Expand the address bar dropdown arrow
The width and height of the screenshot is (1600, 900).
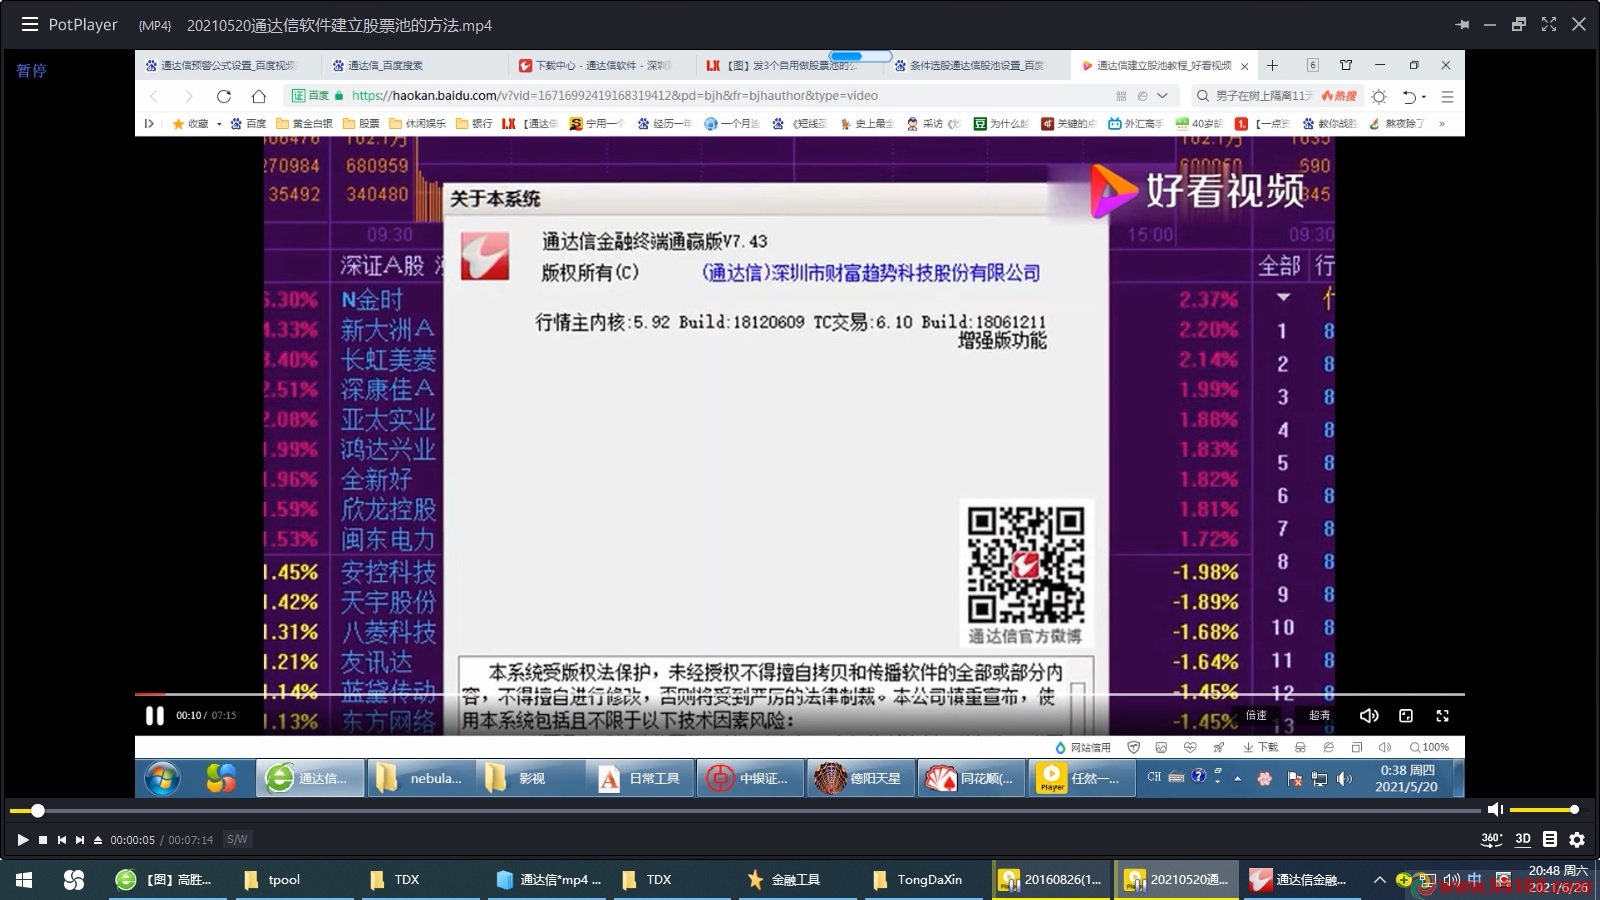(1162, 96)
